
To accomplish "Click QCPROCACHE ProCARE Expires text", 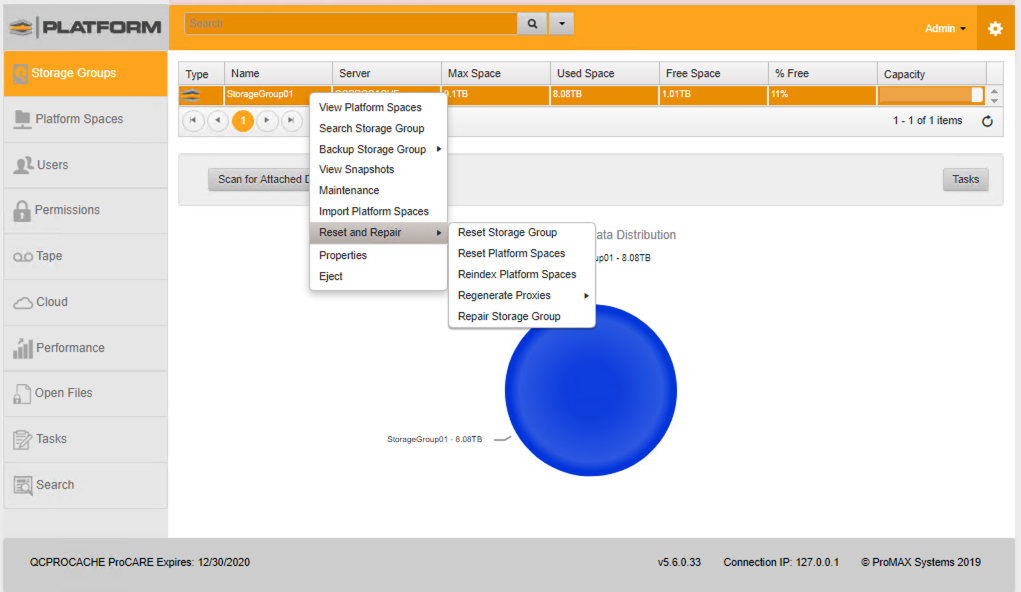I will click(139, 562).
